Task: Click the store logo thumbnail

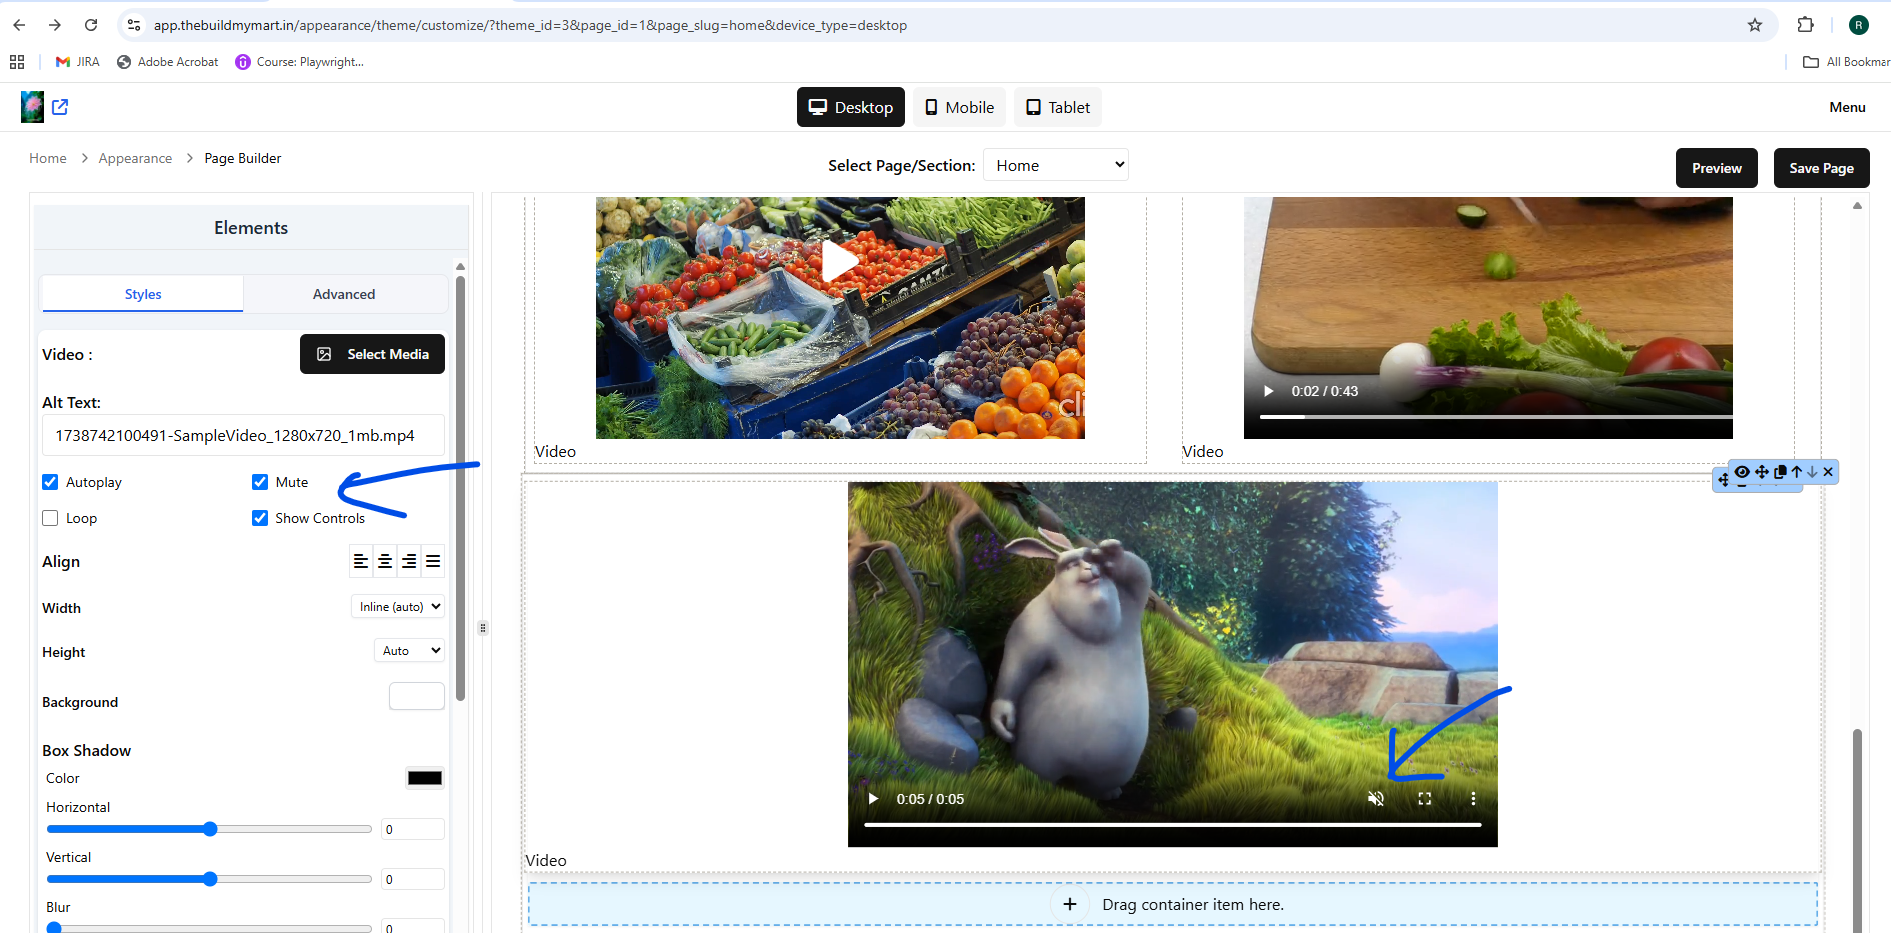Action: (x=32, y=107)
